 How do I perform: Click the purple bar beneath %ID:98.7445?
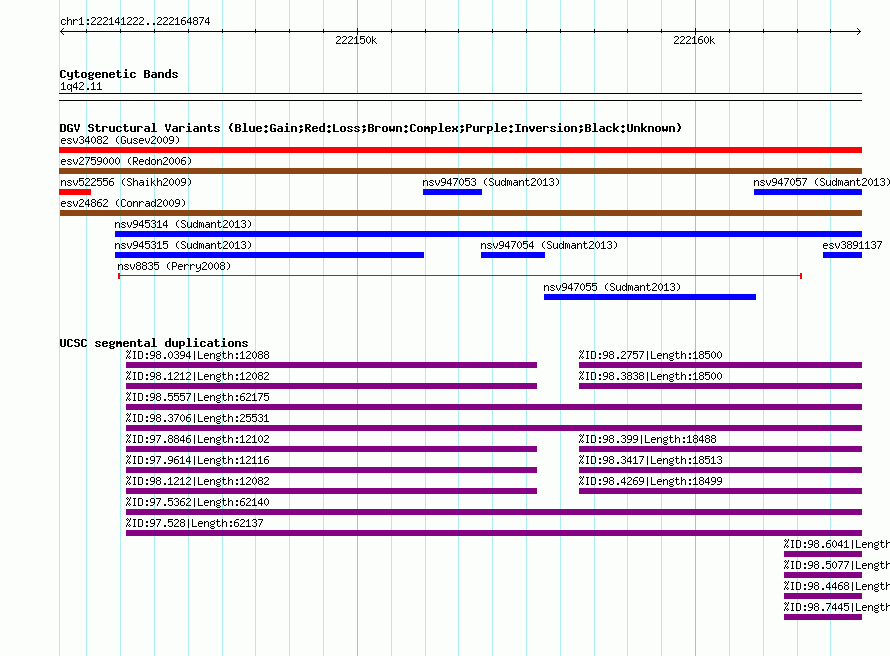[823, 617]
